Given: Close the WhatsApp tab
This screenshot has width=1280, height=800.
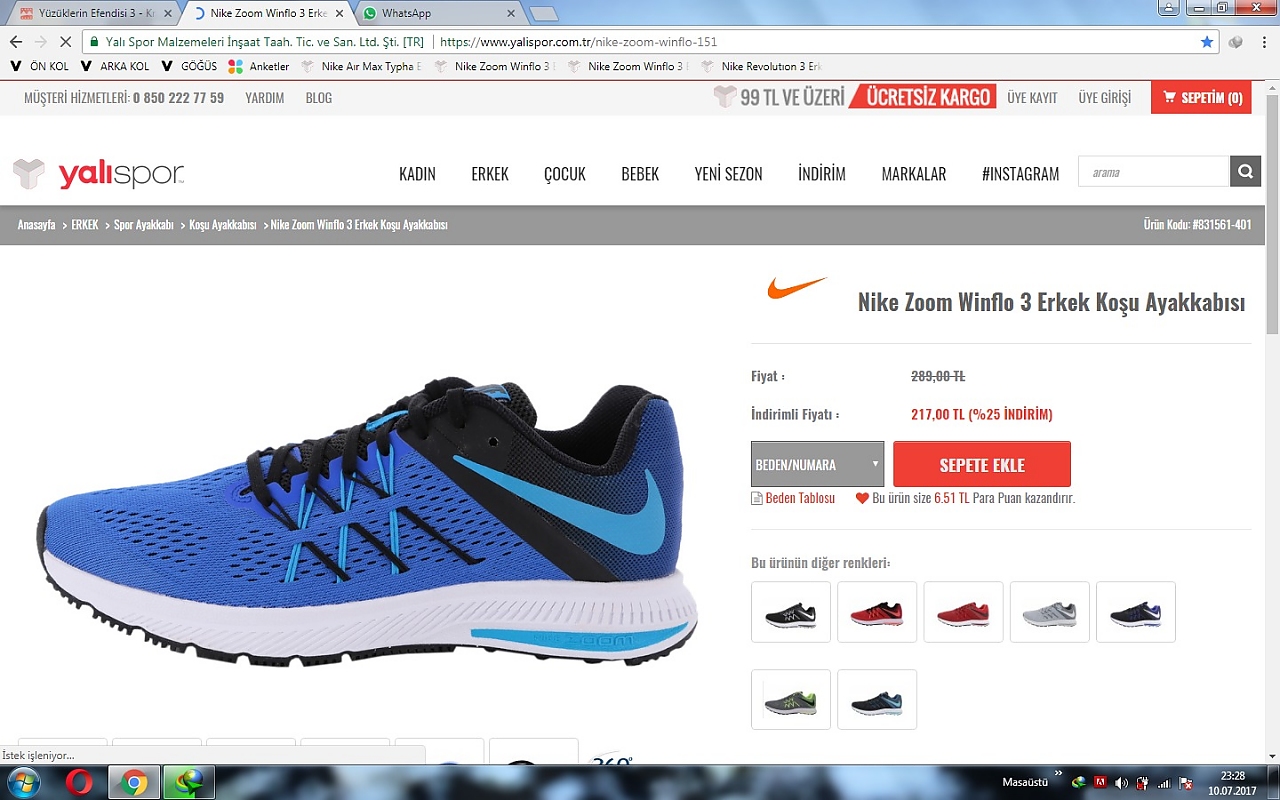Looking at the screenshot, I should pyautogui.click(x=511, y=14).
